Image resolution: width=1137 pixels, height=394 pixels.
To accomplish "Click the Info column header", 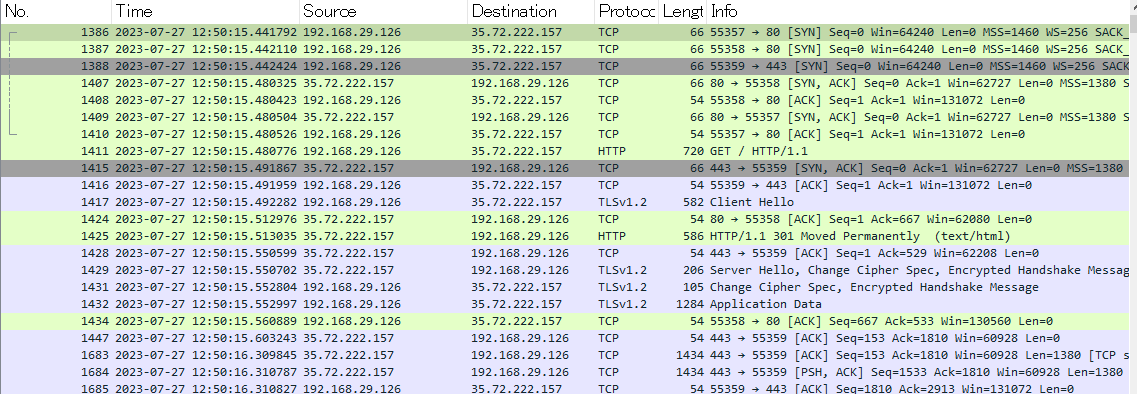I will point(918,11).
